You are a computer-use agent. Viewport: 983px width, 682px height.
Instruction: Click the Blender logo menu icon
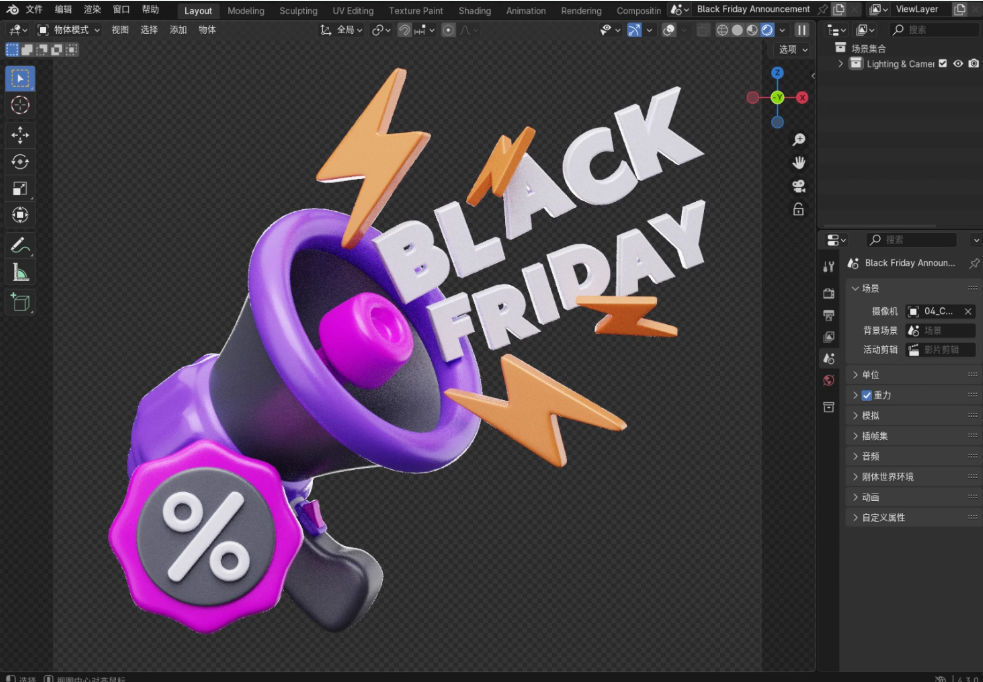[12, 9]
